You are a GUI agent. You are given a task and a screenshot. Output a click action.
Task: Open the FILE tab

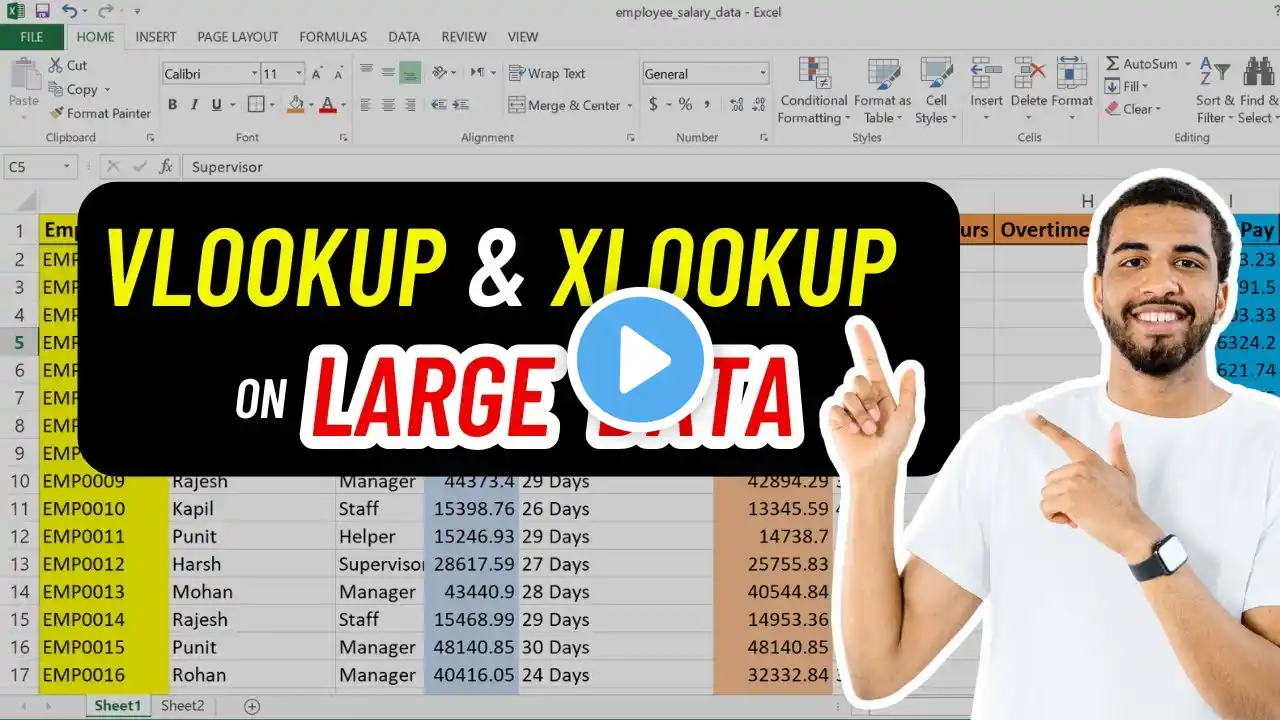click(32, 37)
